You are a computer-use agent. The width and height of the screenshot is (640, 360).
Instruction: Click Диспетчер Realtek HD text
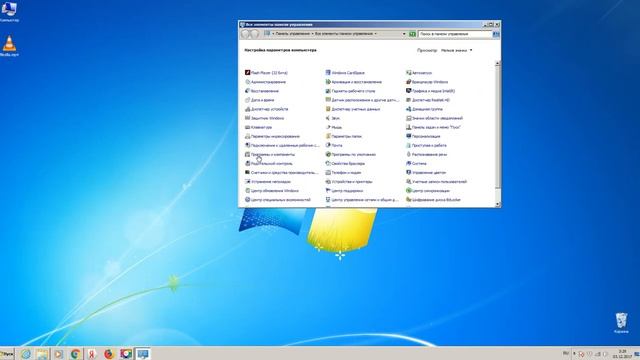coord(431,100)
